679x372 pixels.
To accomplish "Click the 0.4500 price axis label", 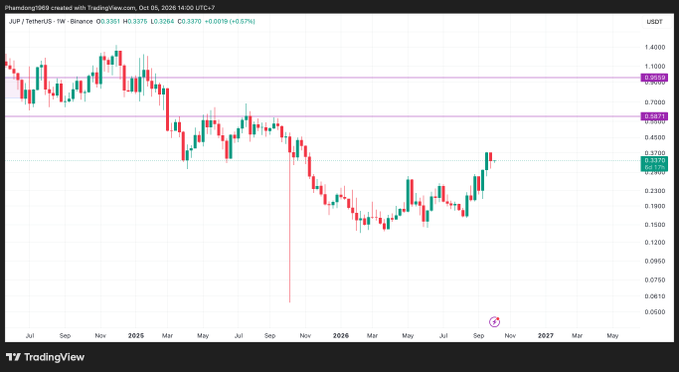I will (655, 137).
